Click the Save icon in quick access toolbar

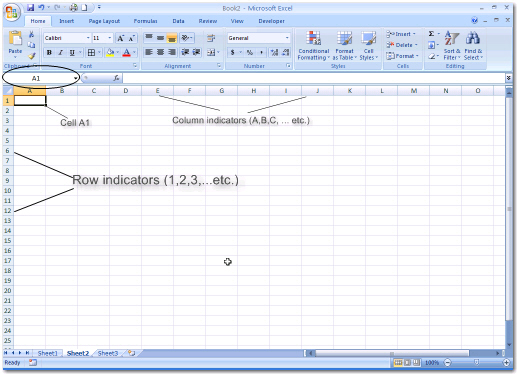point(30,7)
